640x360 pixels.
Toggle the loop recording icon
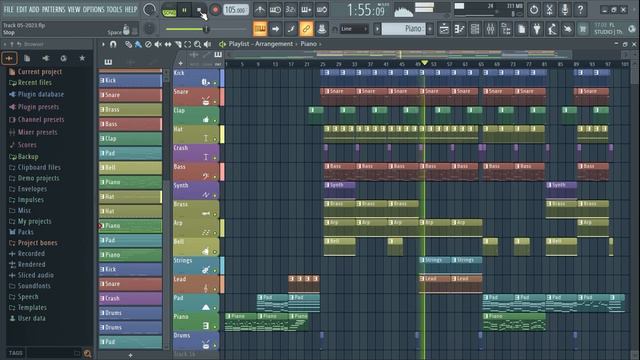pyautogui.click(x=322, y=9)
